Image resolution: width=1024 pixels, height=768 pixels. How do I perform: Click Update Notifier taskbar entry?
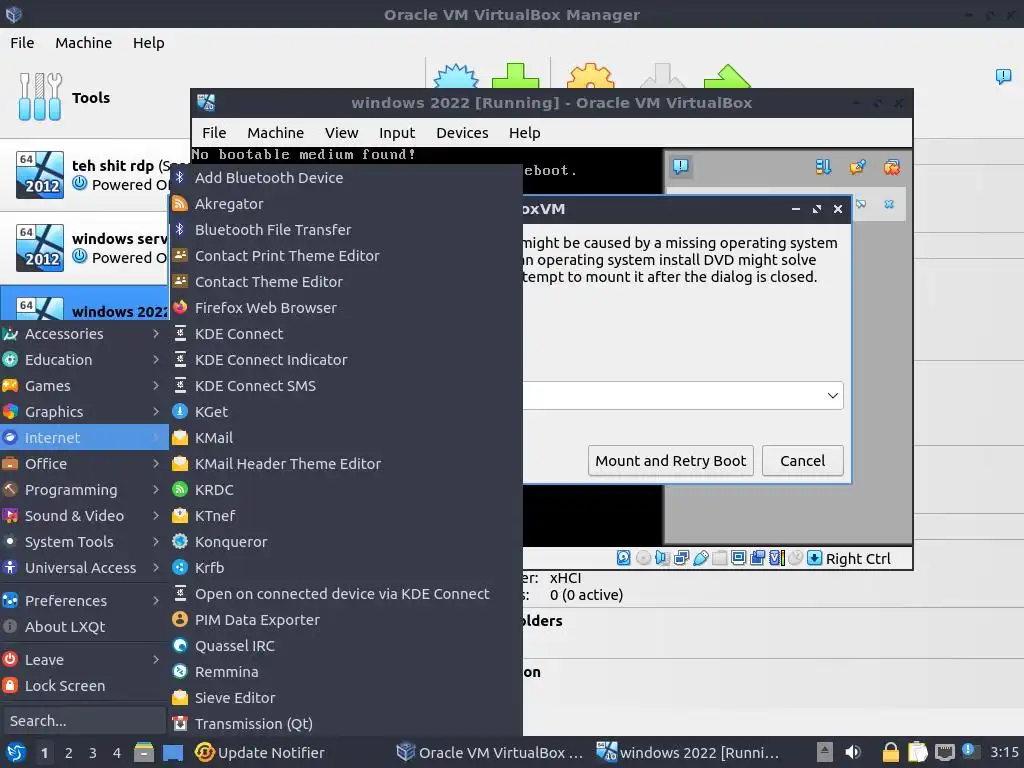coord(260,752)
